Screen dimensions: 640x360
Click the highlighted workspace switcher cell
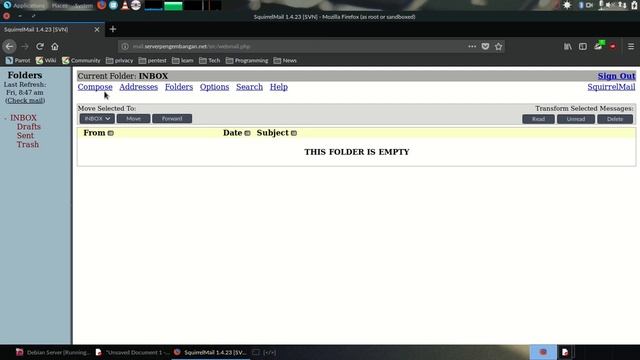coord(543,352)
